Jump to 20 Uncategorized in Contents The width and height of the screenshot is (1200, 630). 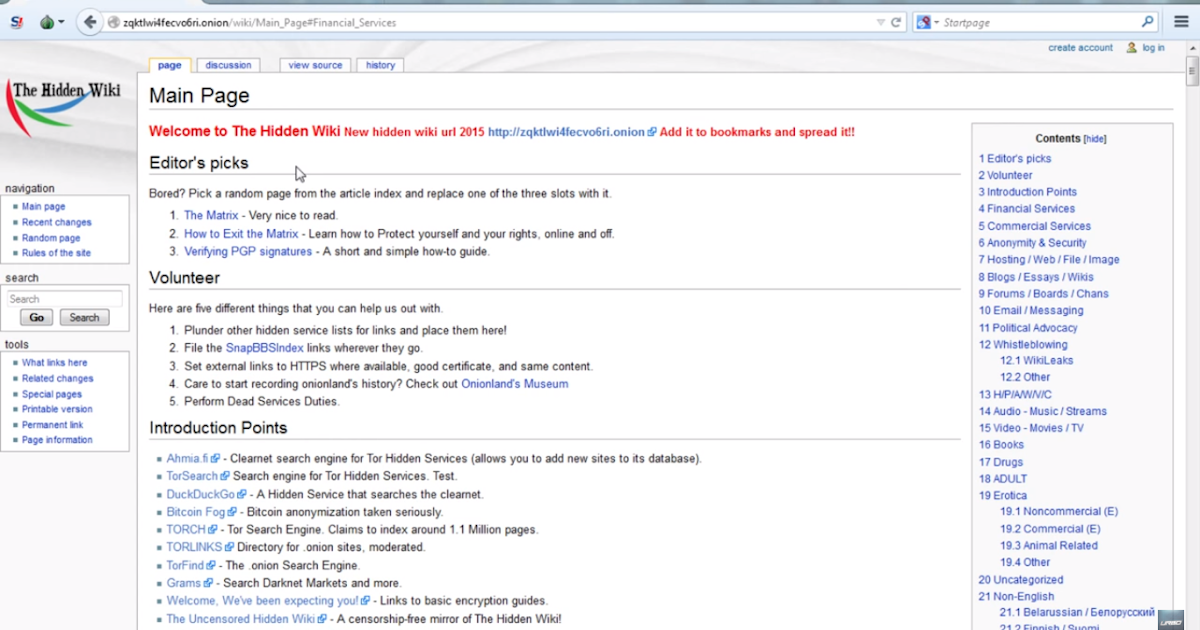(x=1021, y=580)
